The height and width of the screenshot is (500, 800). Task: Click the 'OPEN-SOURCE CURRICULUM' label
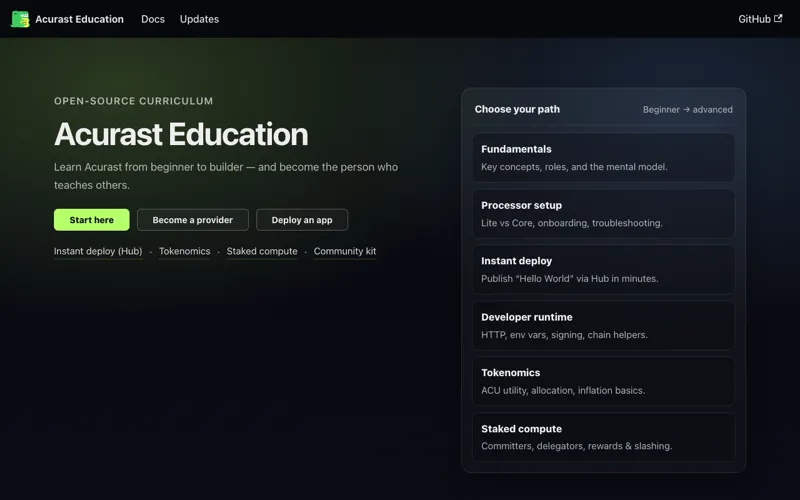[x=134, y=101]
